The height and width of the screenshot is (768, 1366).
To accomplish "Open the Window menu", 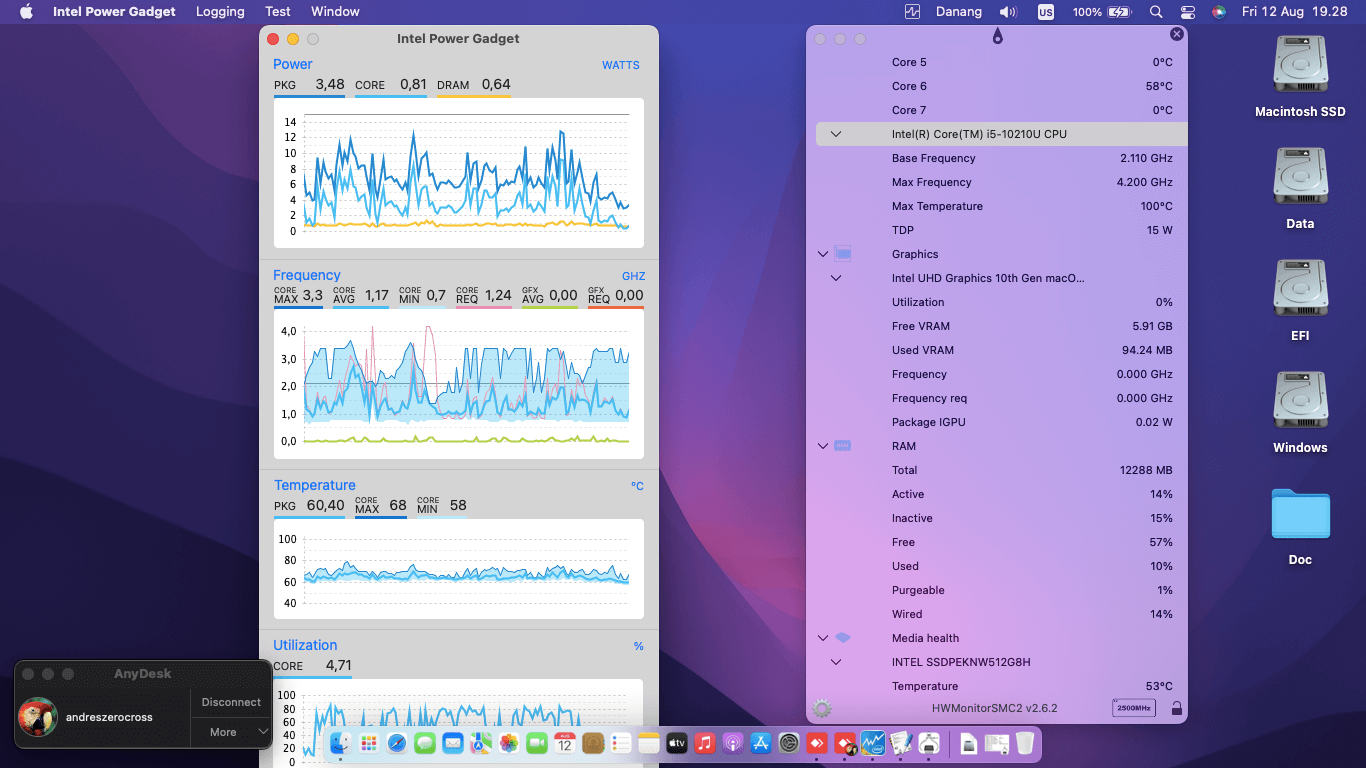I will [x=335, y=12].
